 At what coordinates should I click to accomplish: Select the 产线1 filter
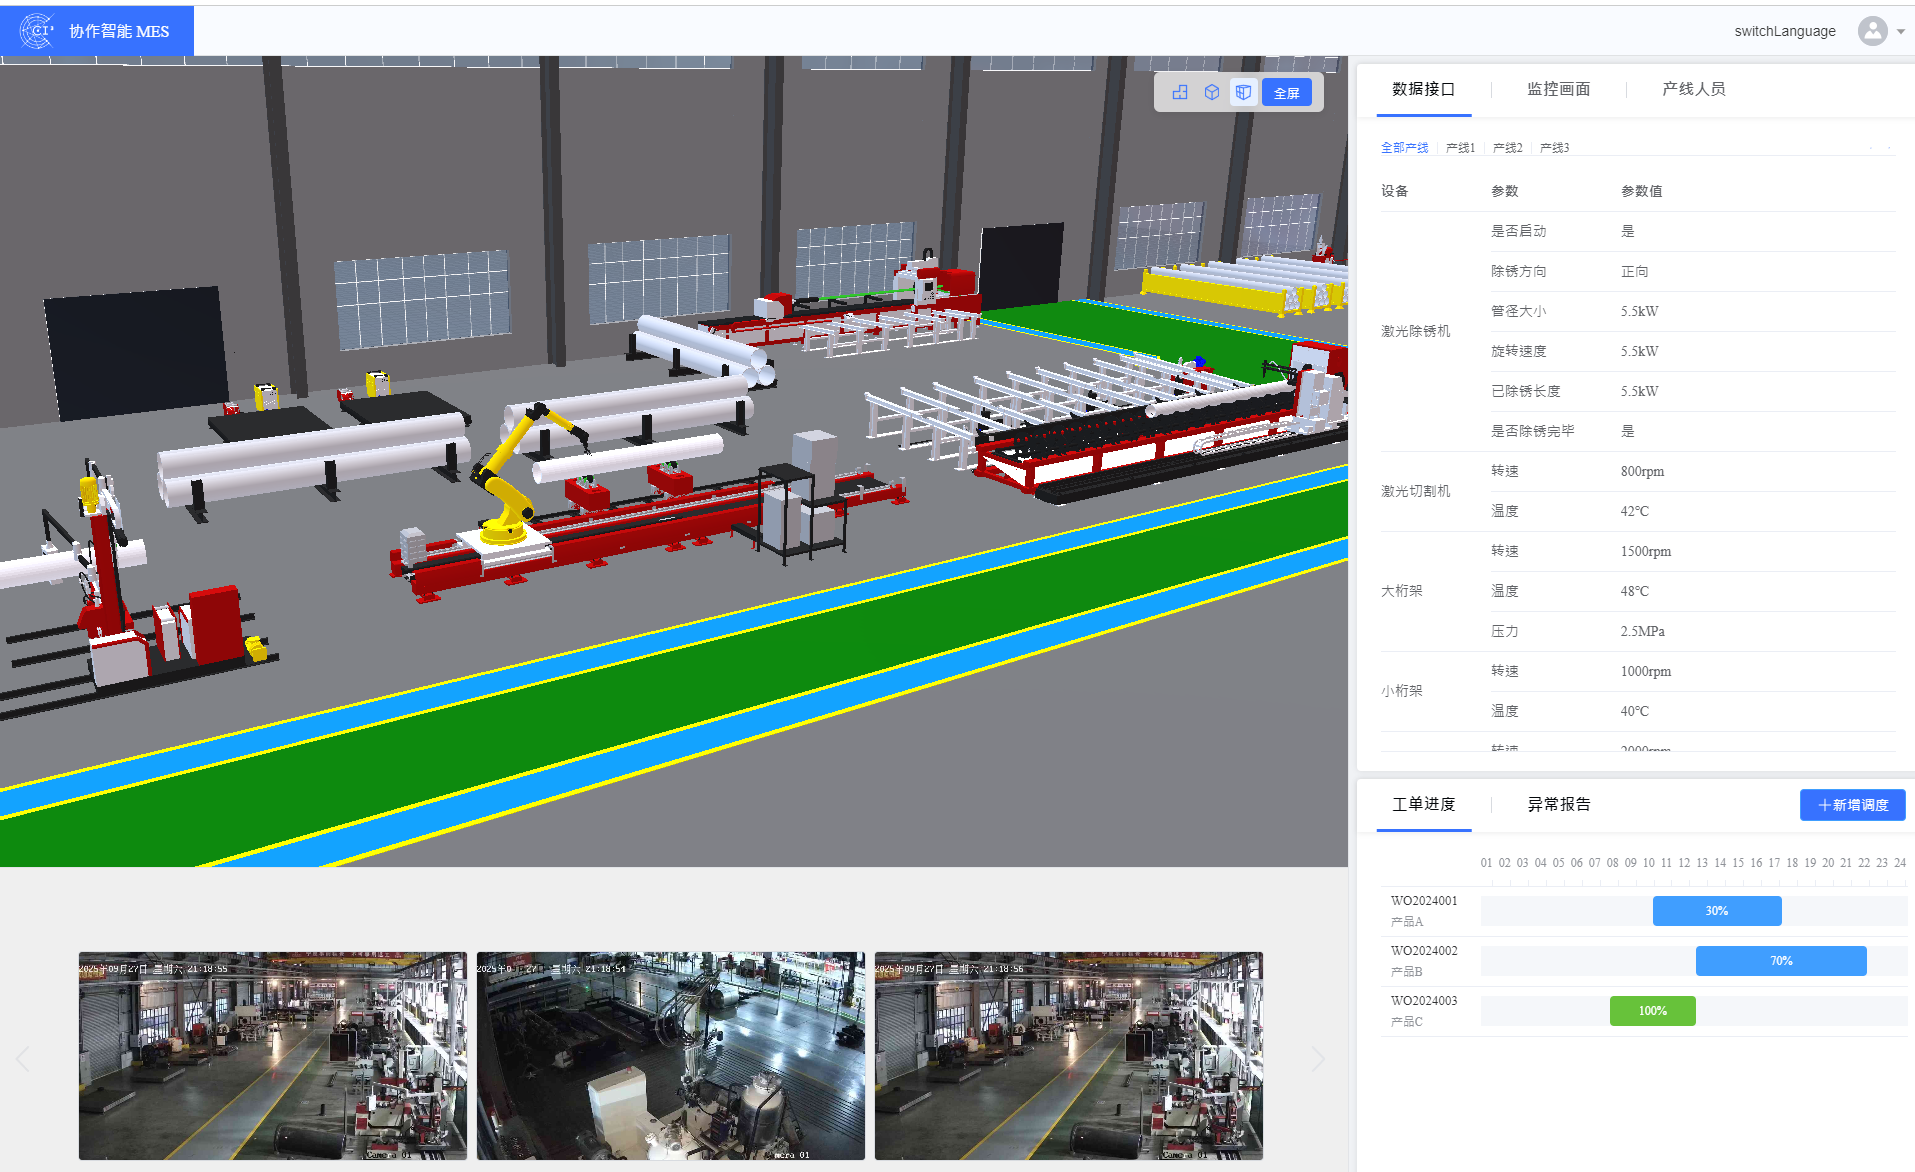1460,148
